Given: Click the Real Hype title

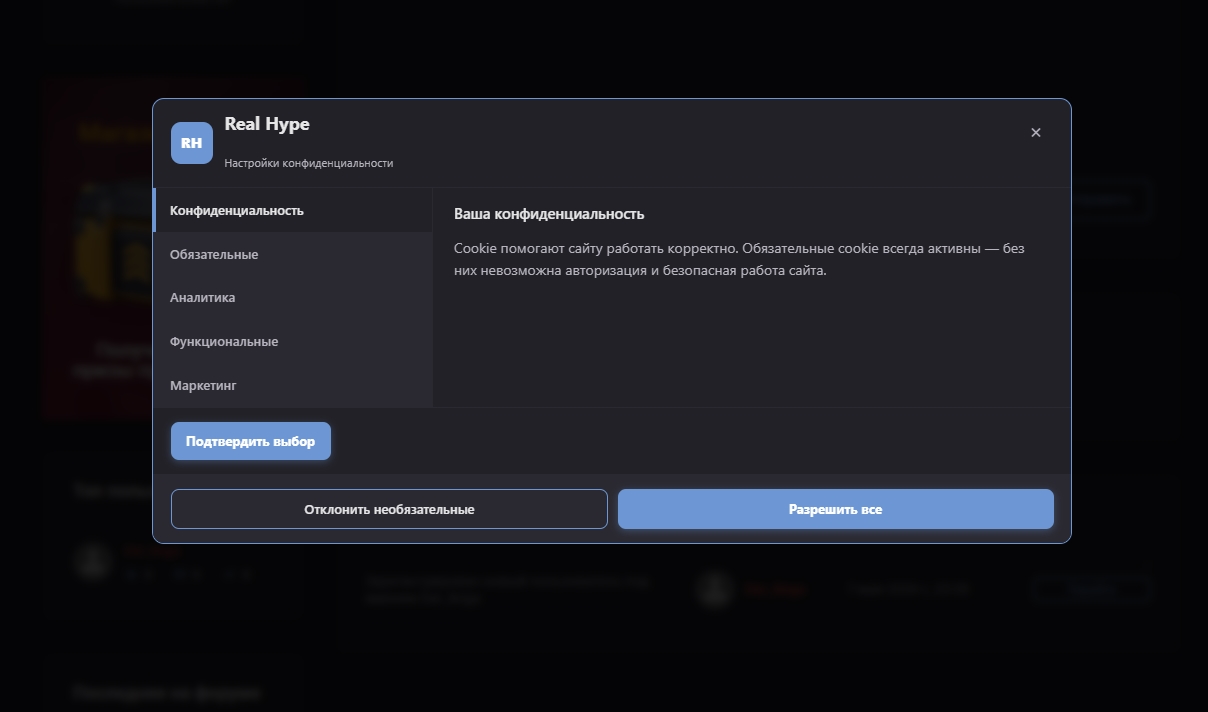Looking at the screenshot, I should click(x=267, y=124).
